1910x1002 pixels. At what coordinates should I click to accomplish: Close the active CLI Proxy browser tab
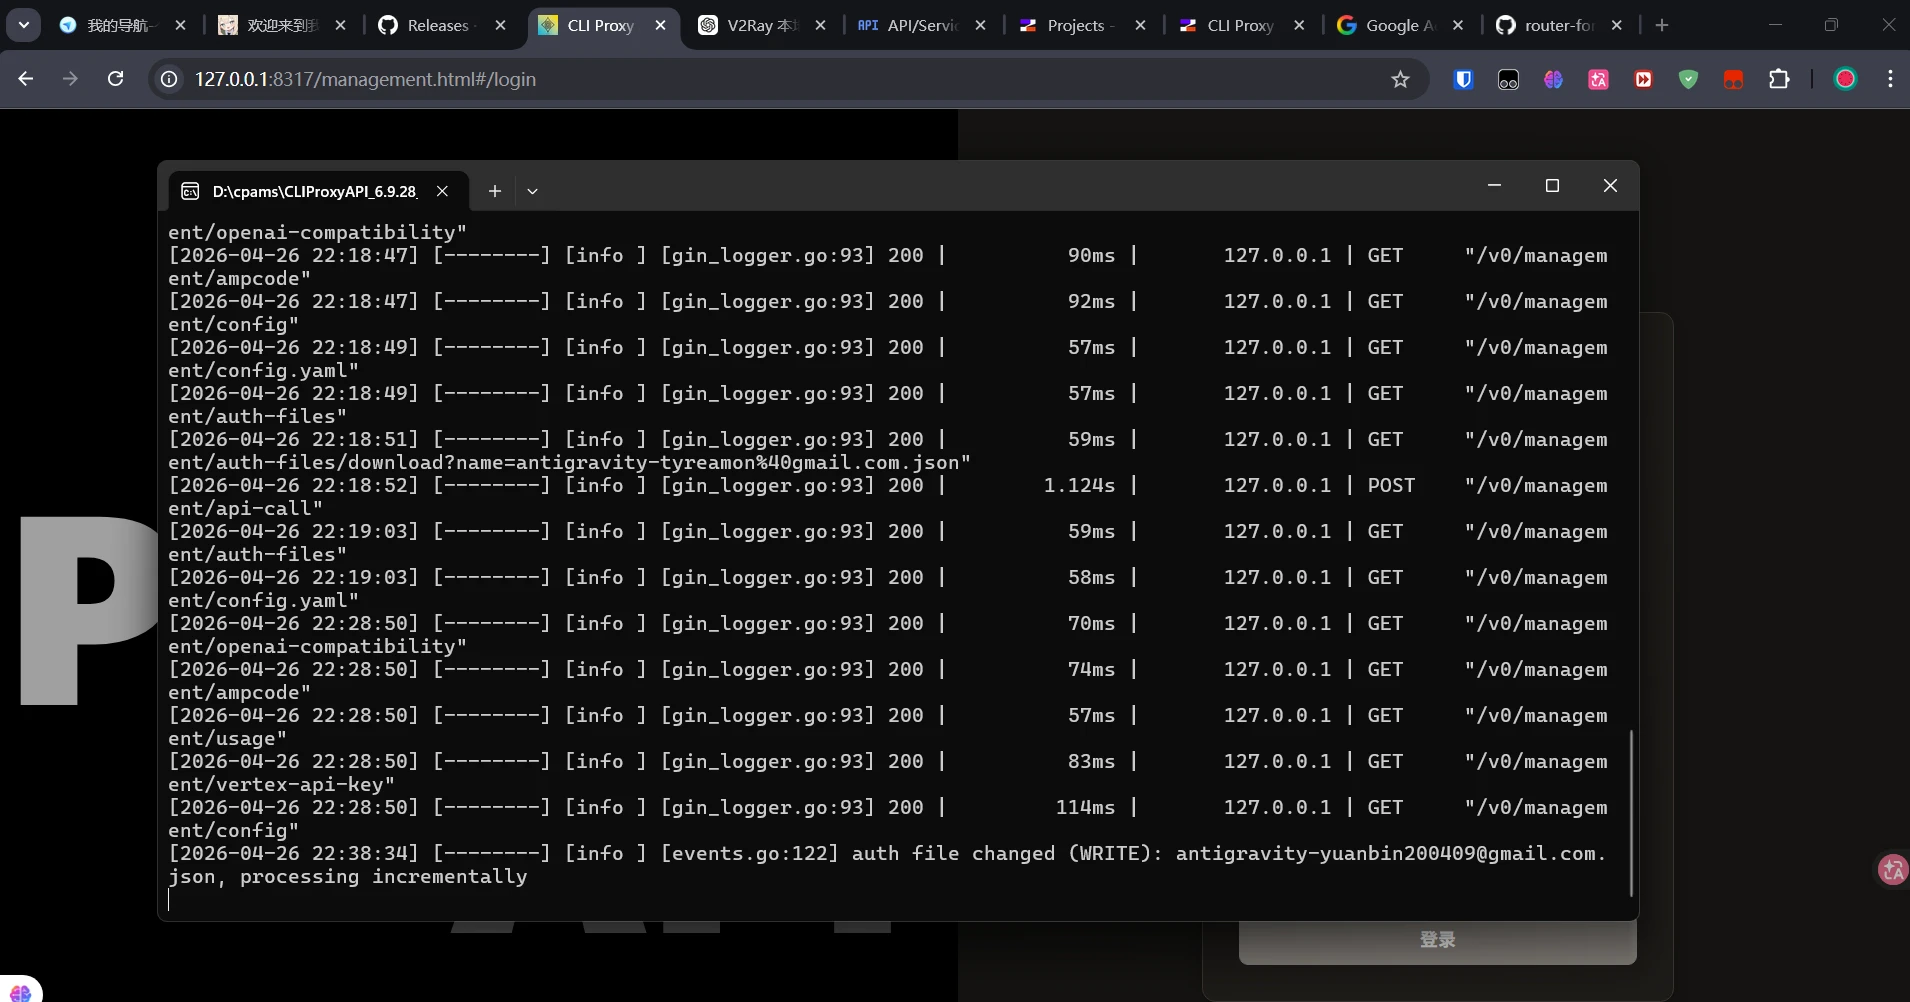pyautogui.click(x=660, y=26)
